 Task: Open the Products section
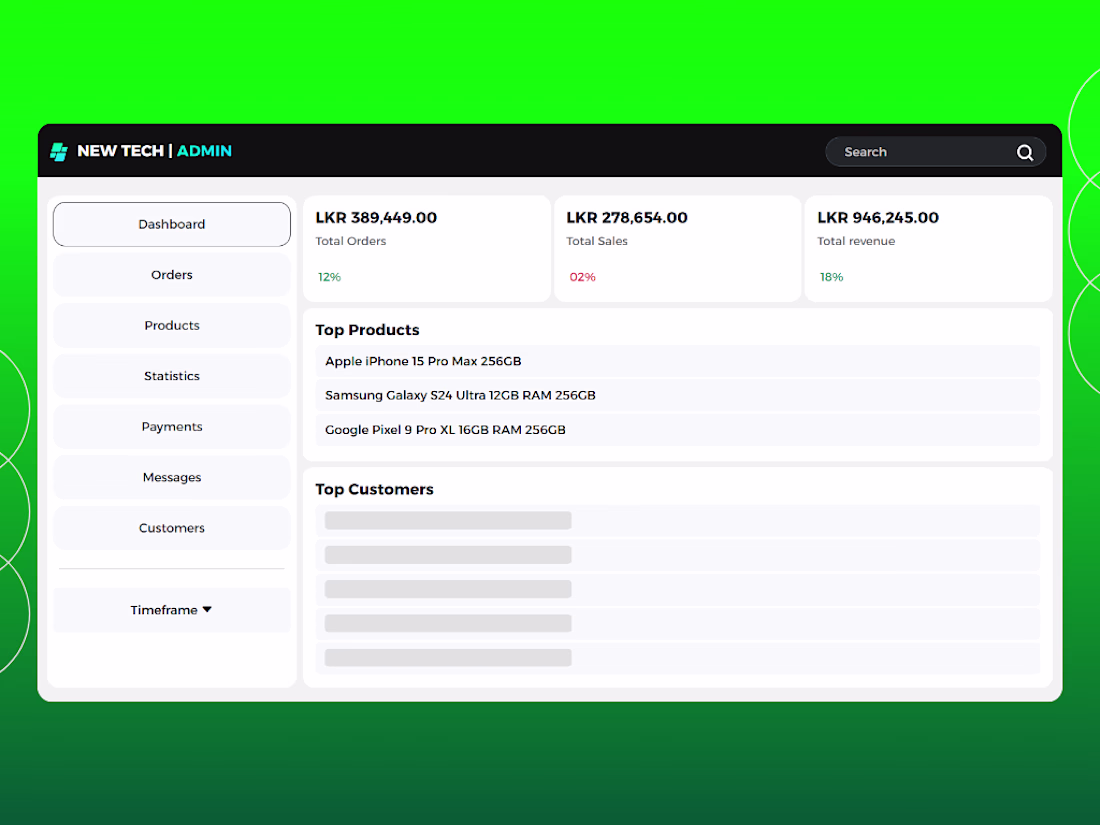[x=172, y=326]
